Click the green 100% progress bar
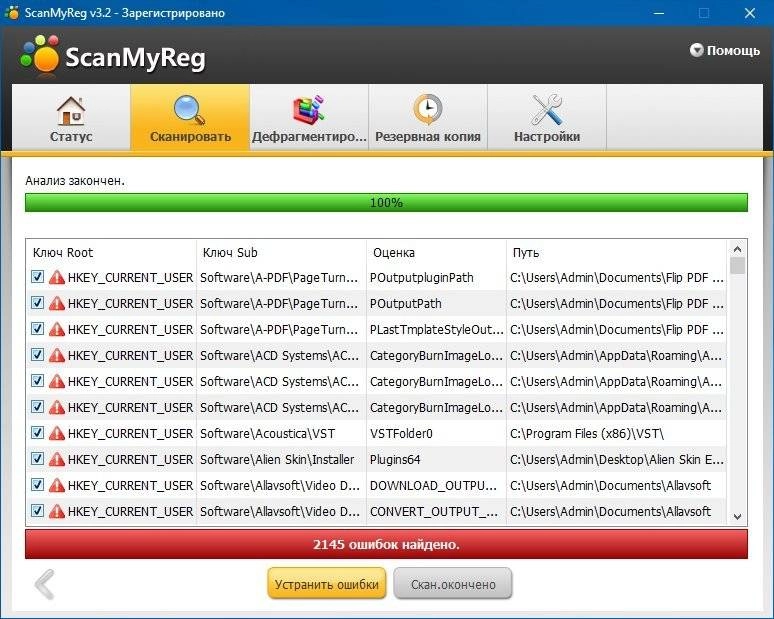The image size is (774, 619). pos(387,202)
